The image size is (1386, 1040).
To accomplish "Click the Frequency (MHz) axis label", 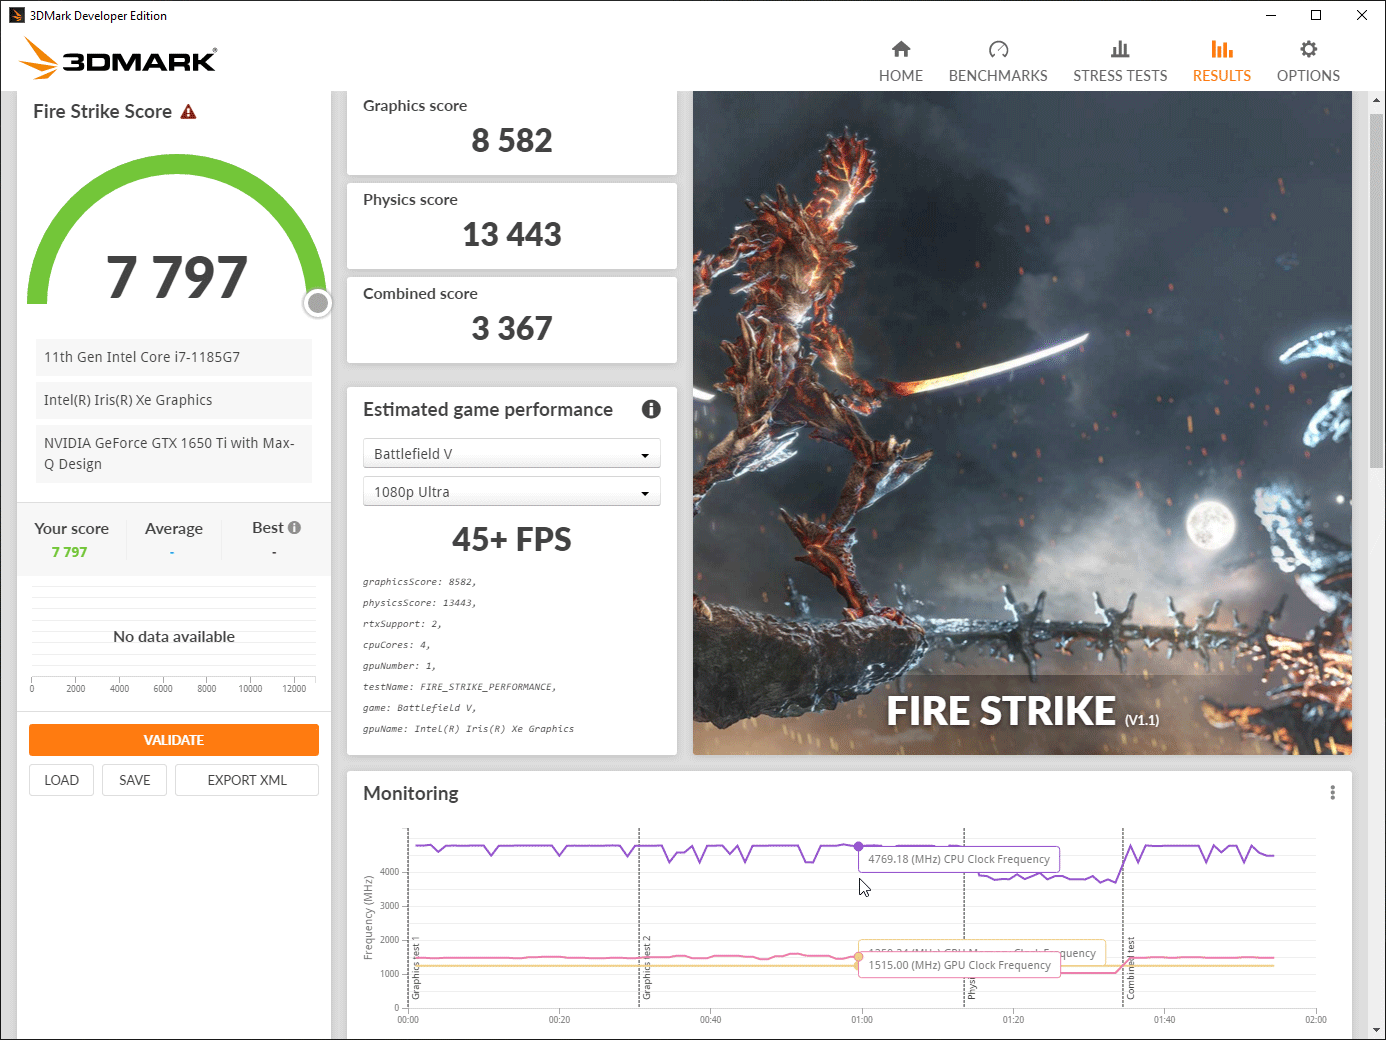I will coord(369,918).
